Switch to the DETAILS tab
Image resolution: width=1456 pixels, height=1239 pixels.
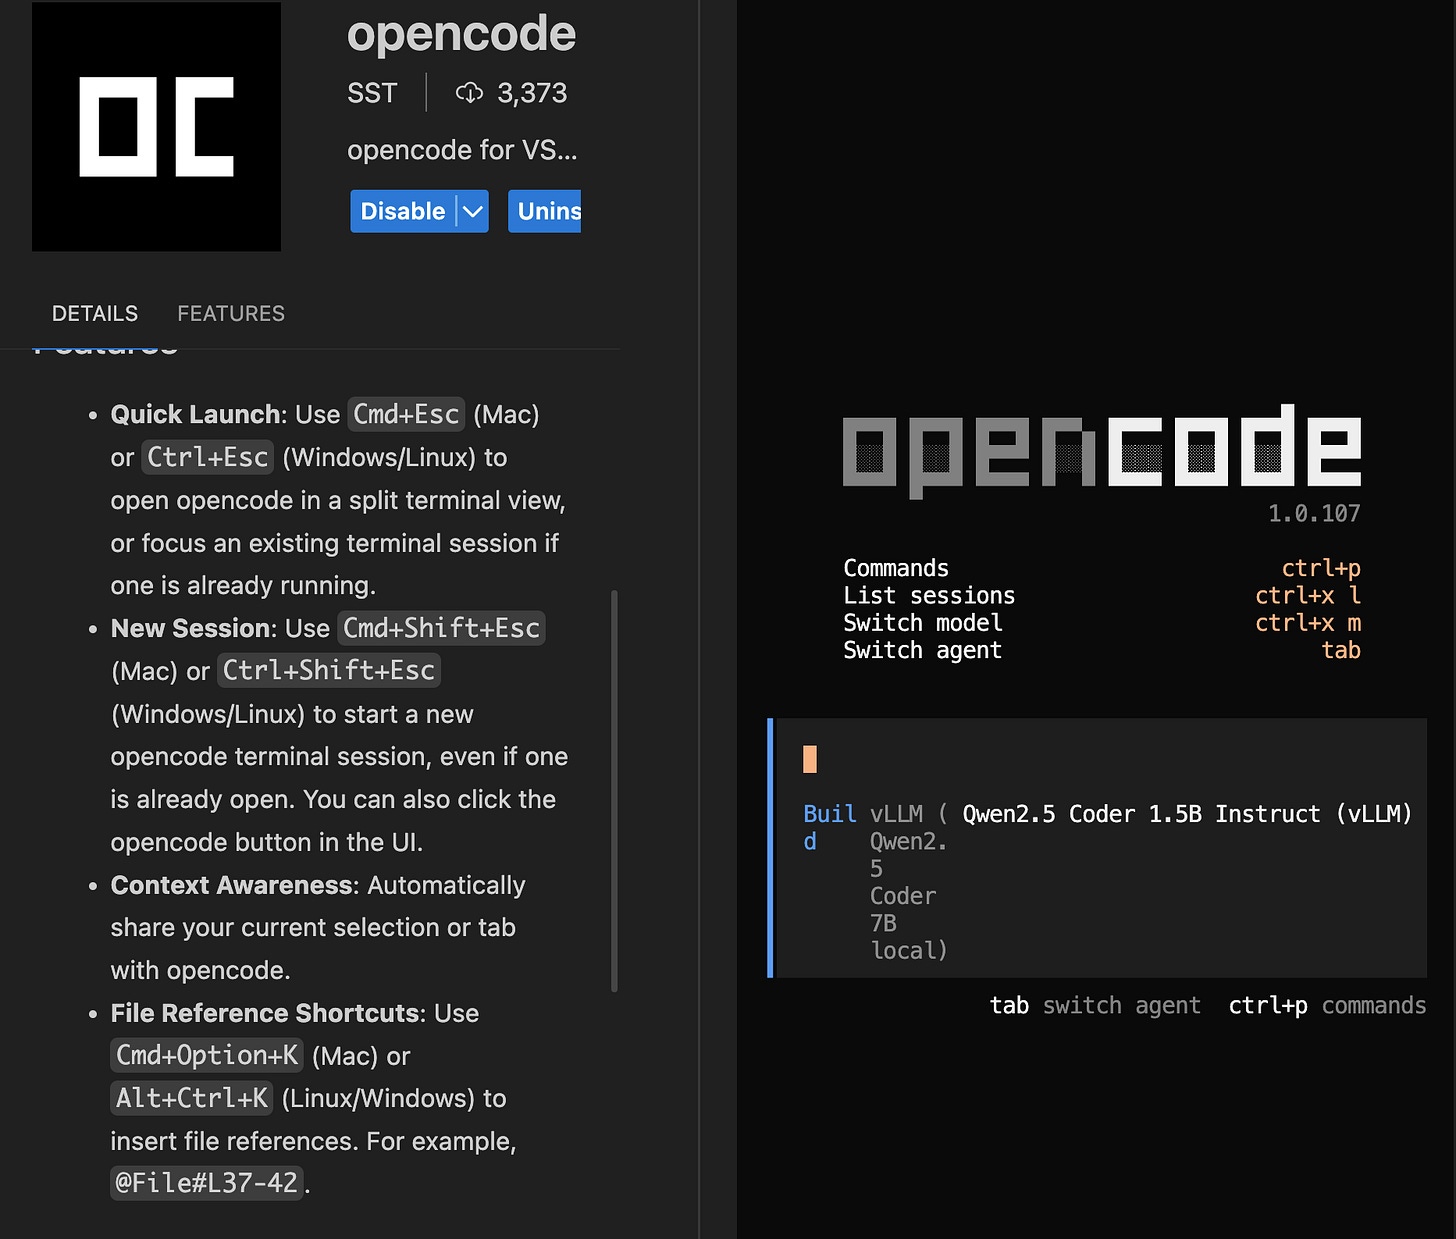(x=95, y=314)
